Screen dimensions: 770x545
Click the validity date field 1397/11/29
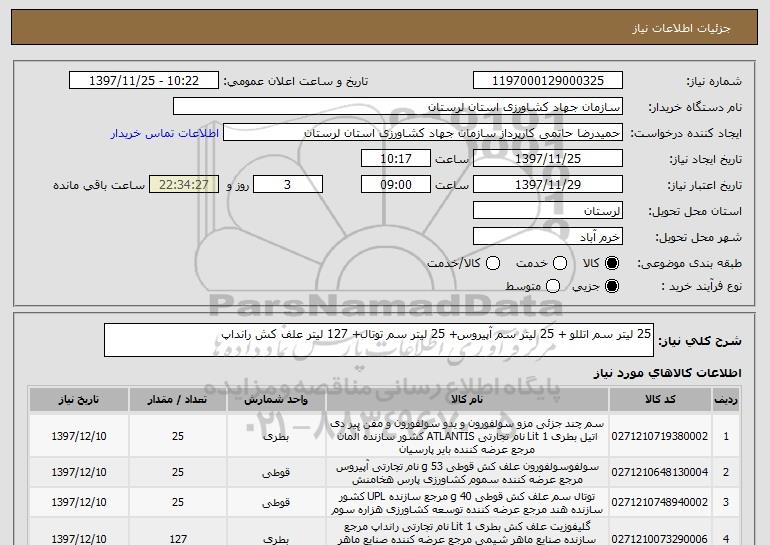[548, 185]
